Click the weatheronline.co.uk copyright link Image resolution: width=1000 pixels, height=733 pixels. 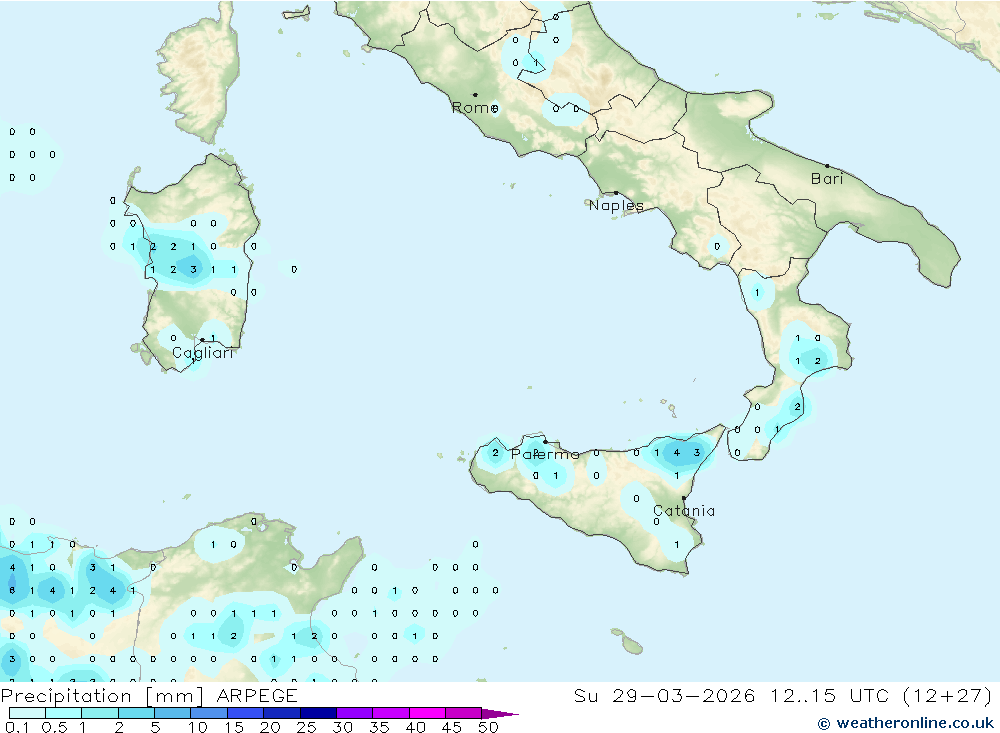click(x=906, y=723)
